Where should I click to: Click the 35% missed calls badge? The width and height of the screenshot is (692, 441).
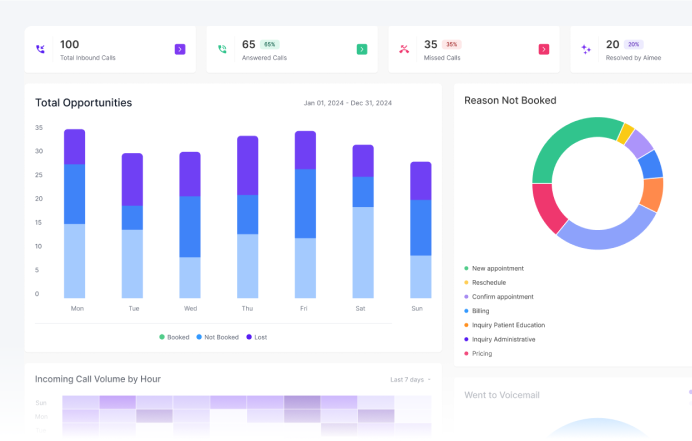(451, 44)
